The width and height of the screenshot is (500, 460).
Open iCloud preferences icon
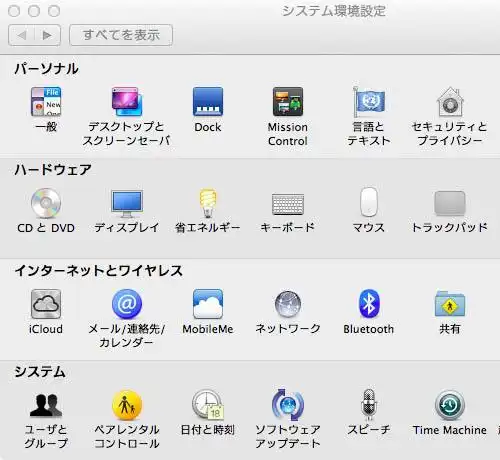[x=46, y=304]
